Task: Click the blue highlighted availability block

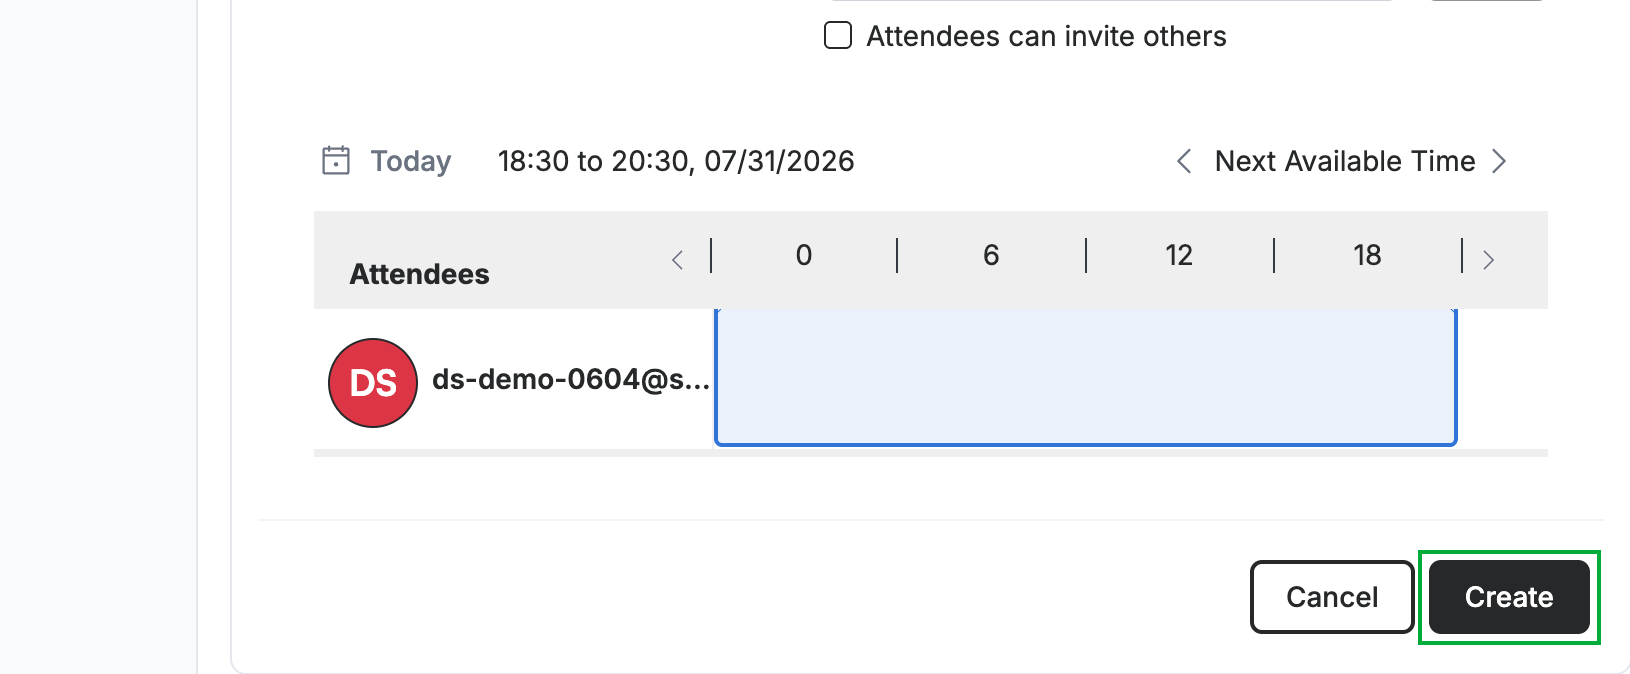Action: point(1086,377)
